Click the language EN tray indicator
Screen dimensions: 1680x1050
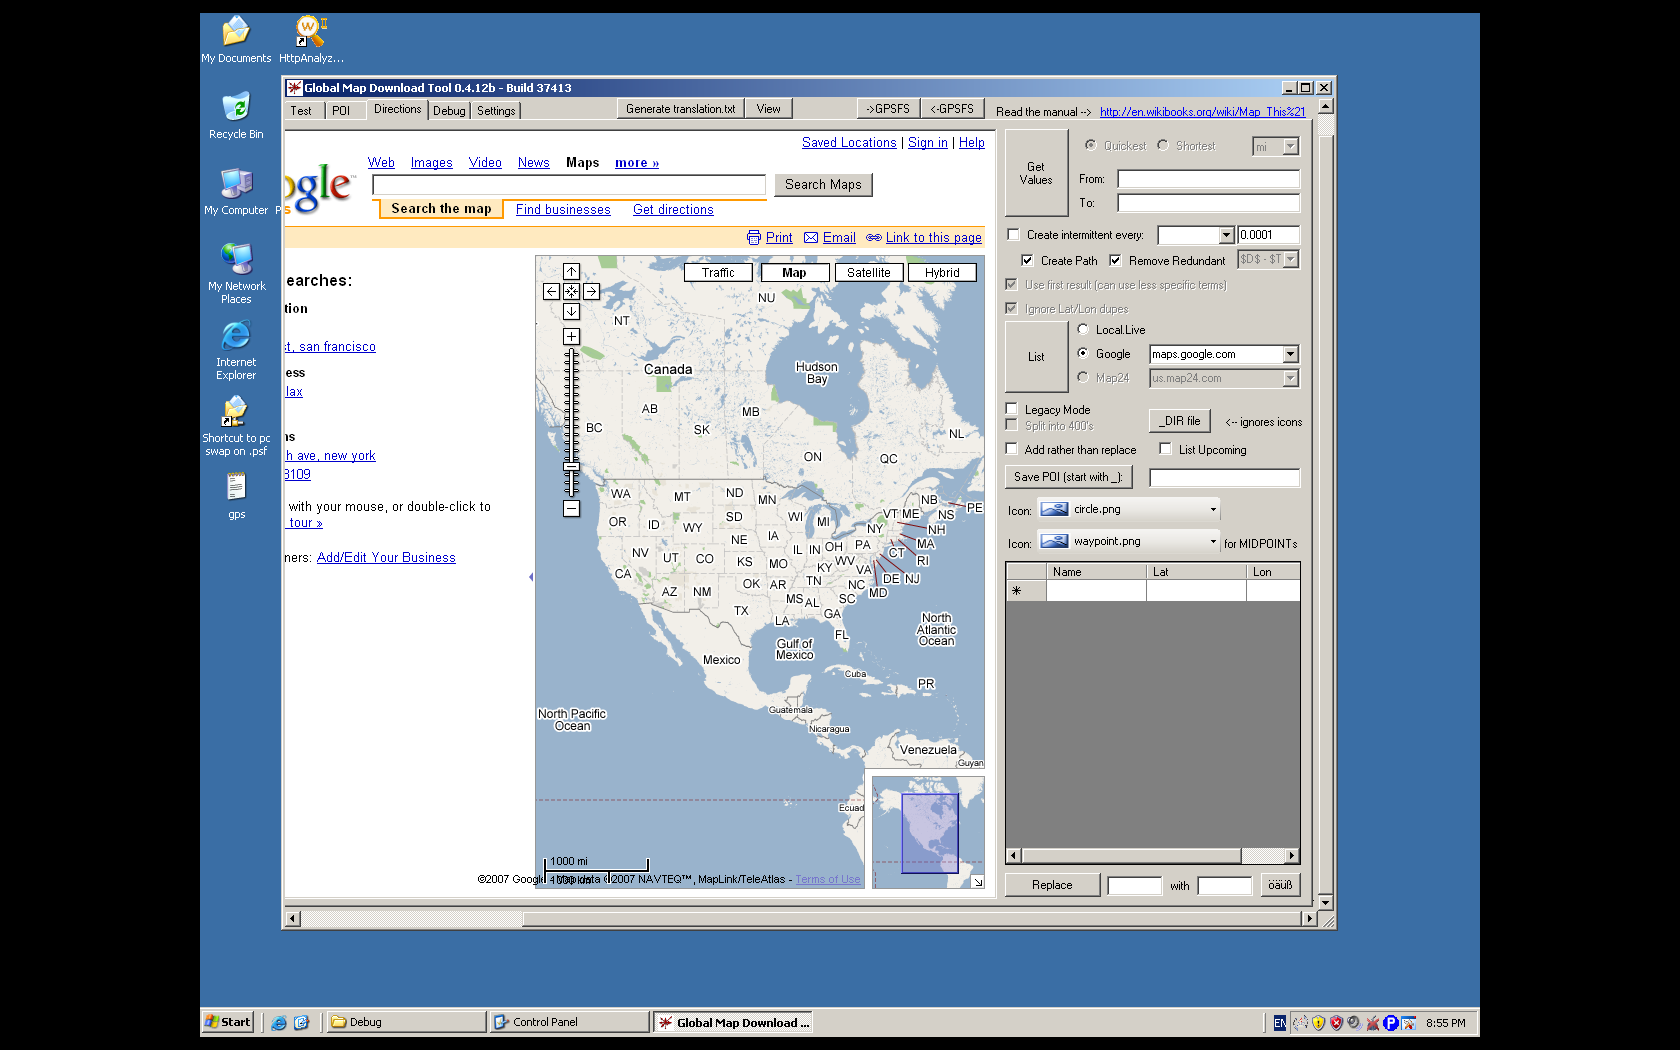coord(1279,1023)
